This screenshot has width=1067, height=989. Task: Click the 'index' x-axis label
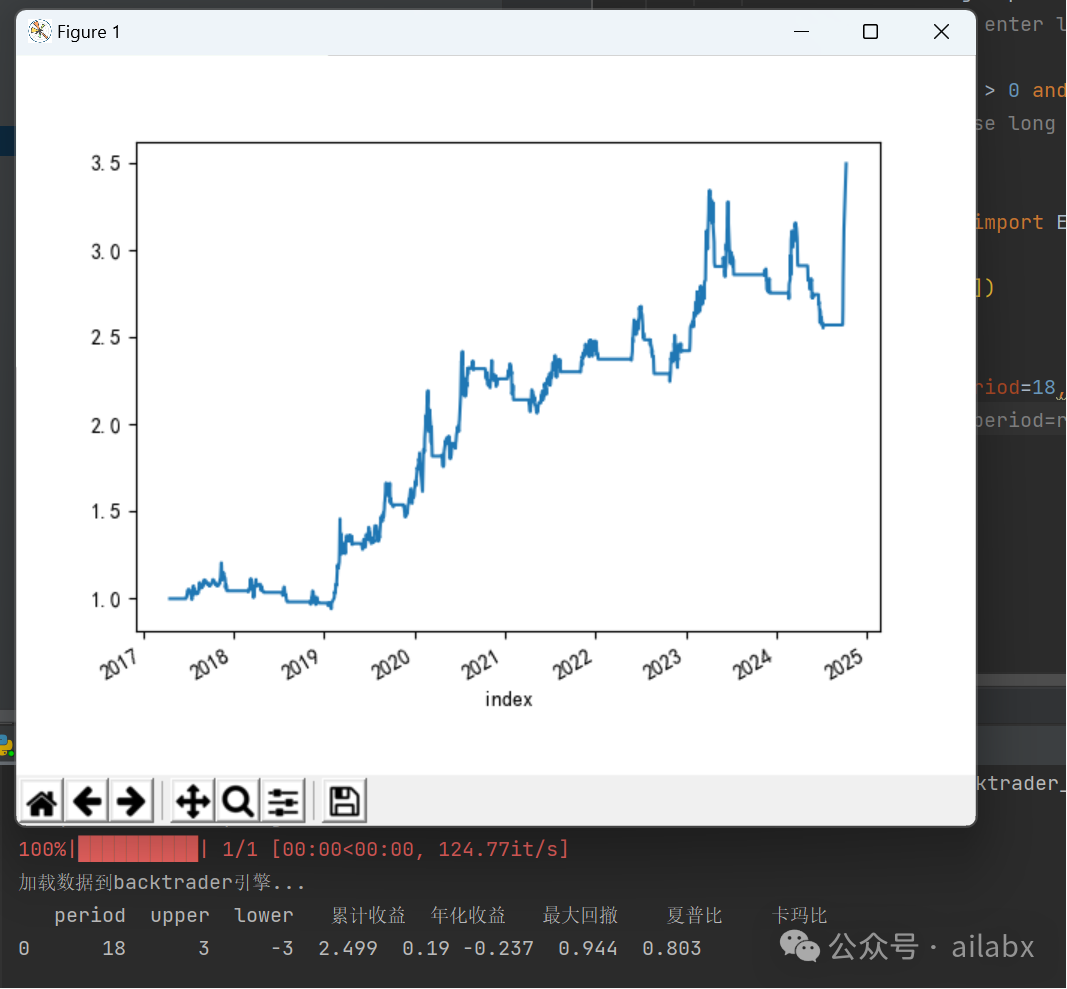pyautogui.click(x=508, y=699)
